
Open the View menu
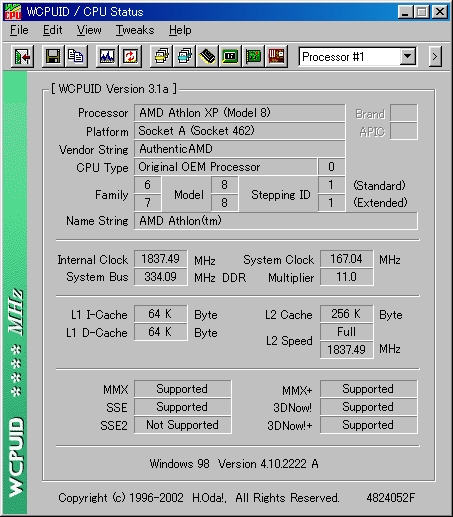point(89,30)
